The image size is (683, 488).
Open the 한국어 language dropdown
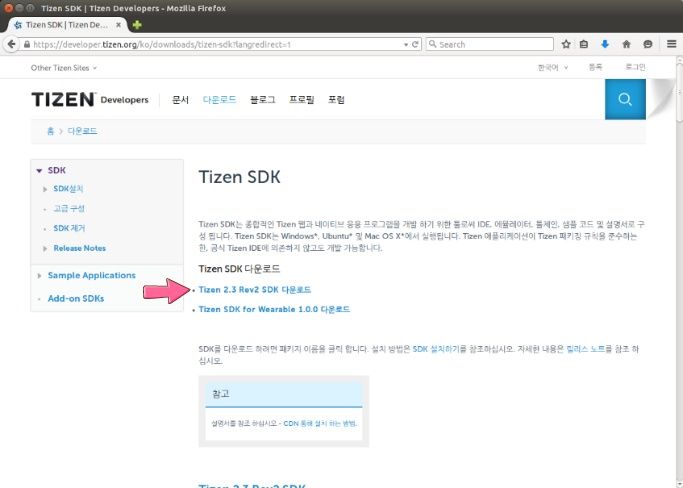553,68
